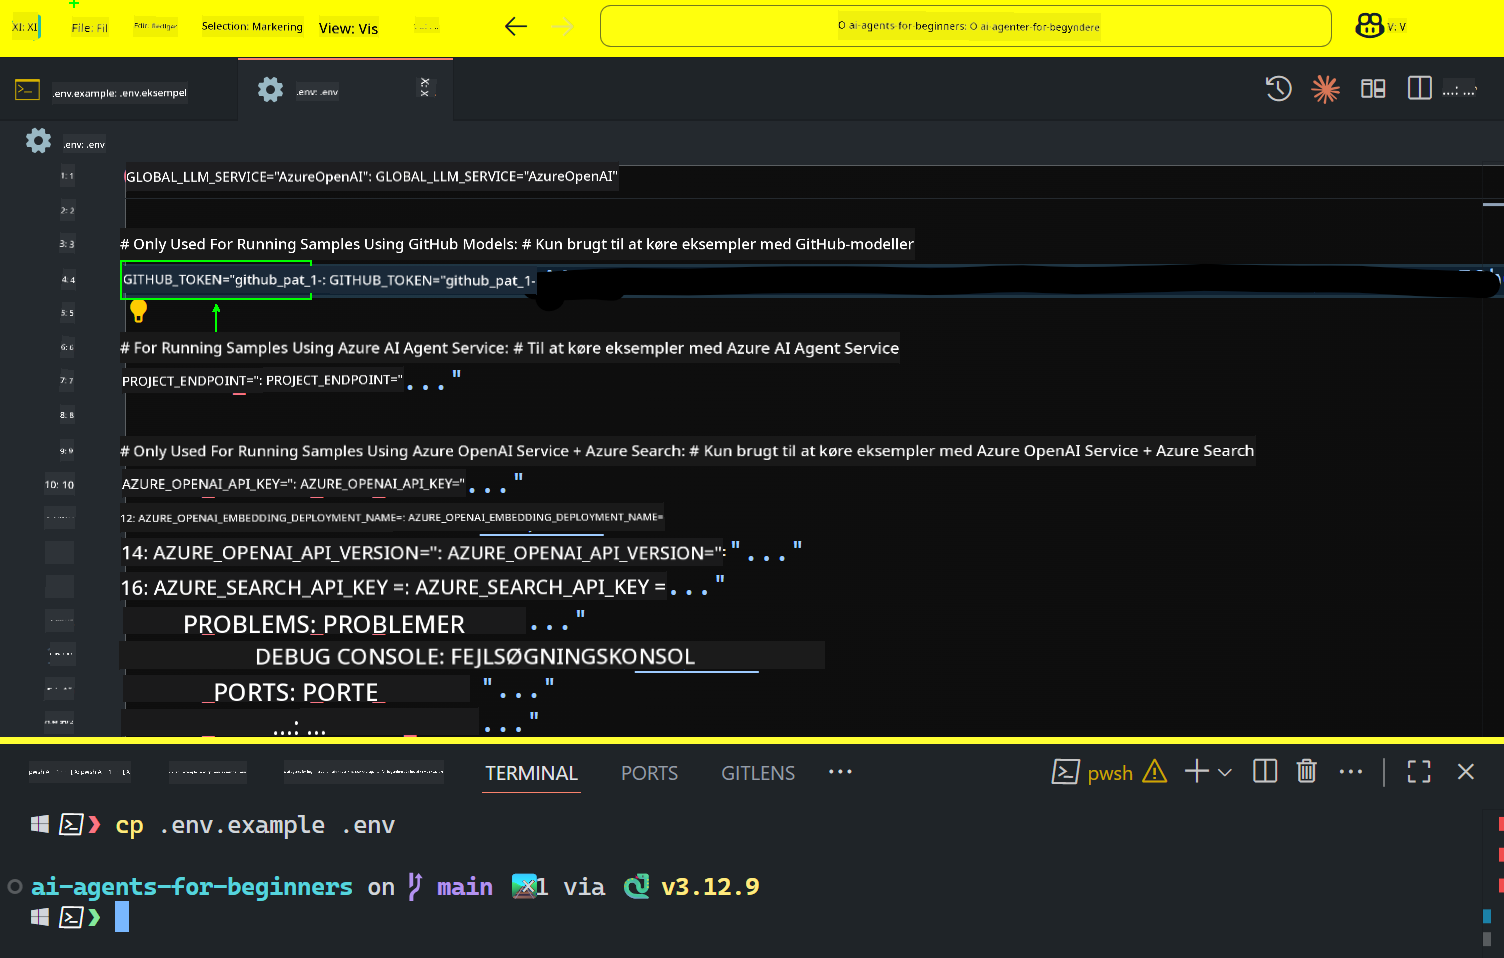Click the Azure OpenAI + Azure Search comment
Image resolution: width=1504 pixels, height=958 pixels.
point(687,451)
